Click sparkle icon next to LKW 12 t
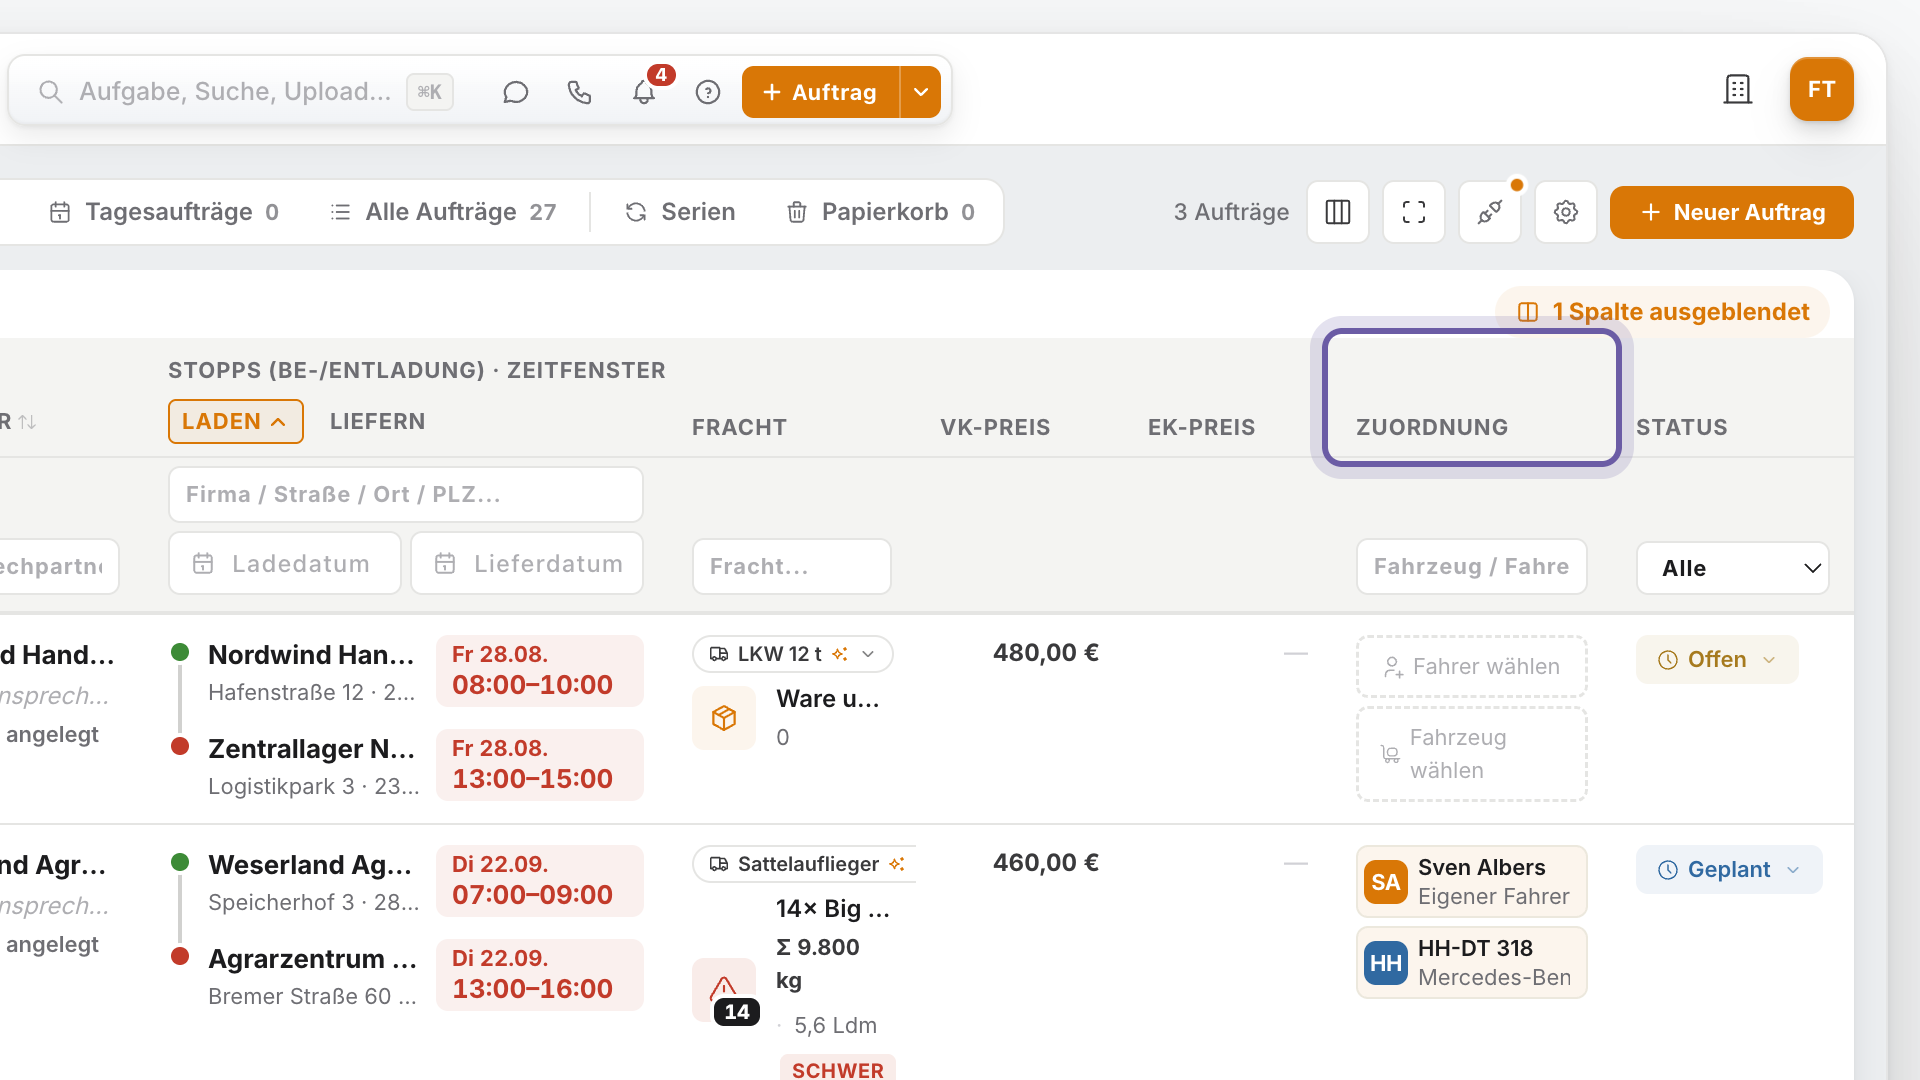 pyautogui.click(x=840, y=654)
